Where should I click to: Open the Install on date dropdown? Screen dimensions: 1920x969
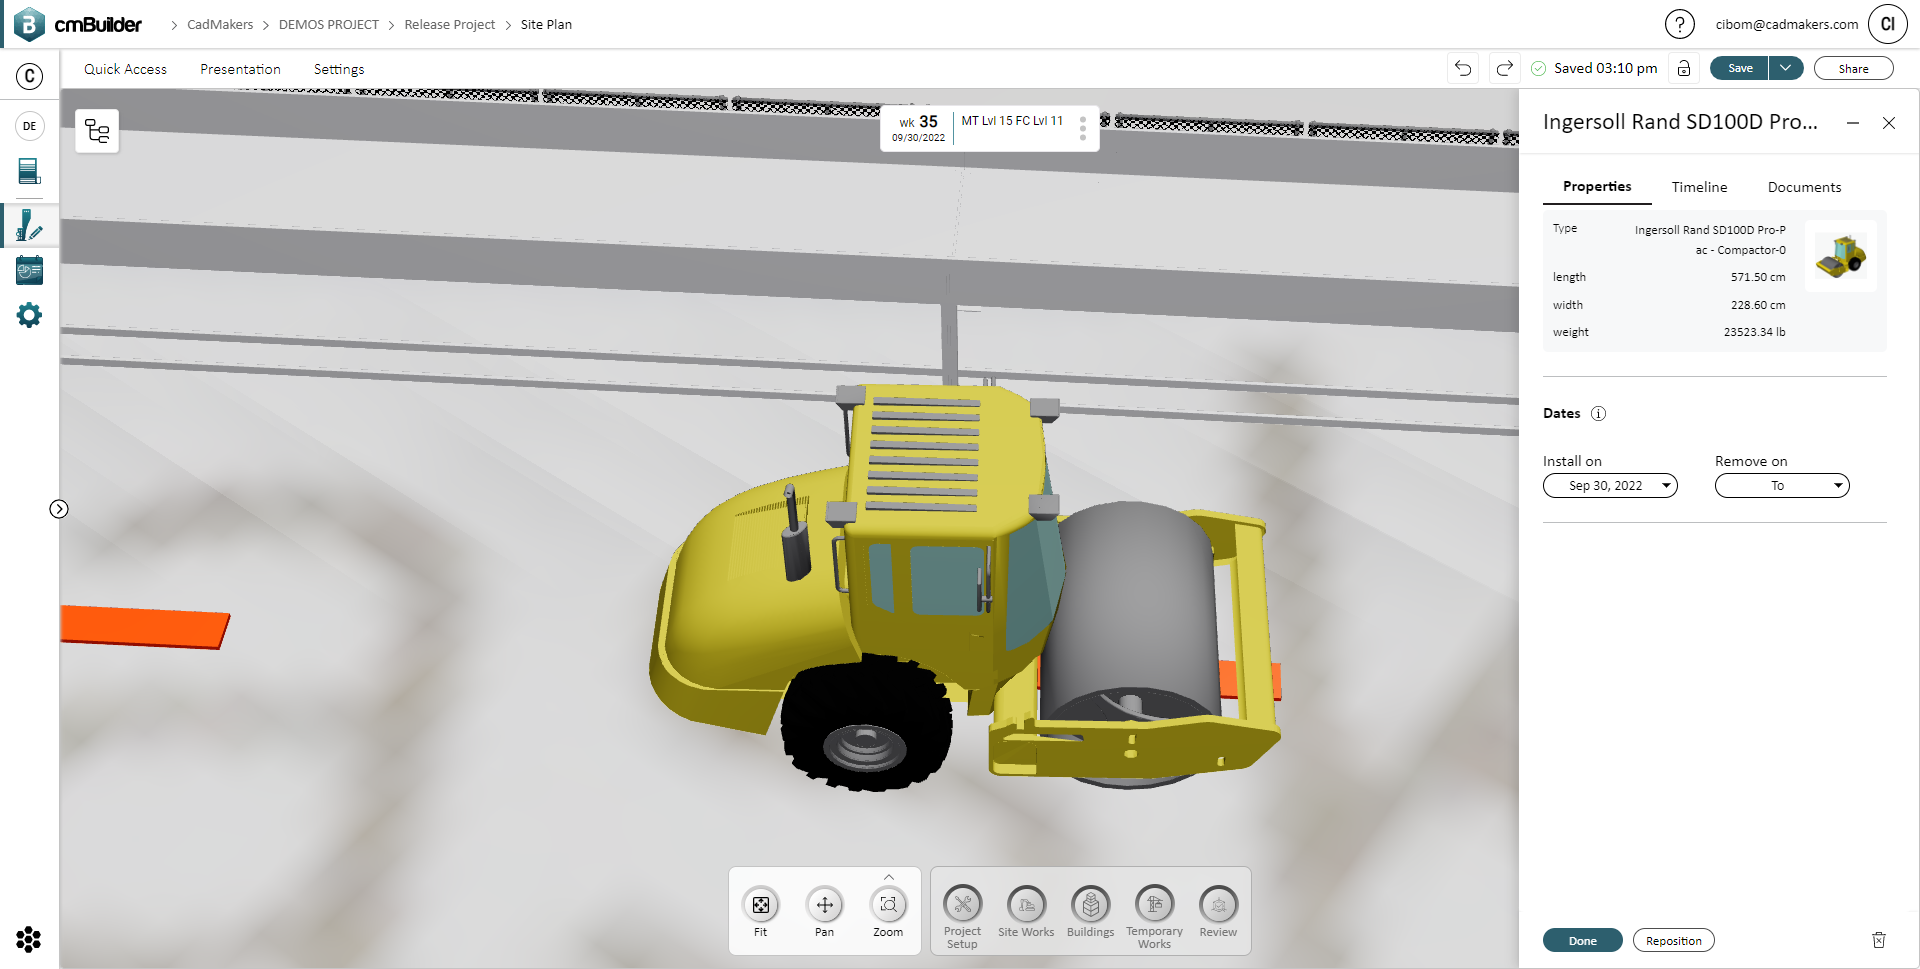[x=1610, y=486]
